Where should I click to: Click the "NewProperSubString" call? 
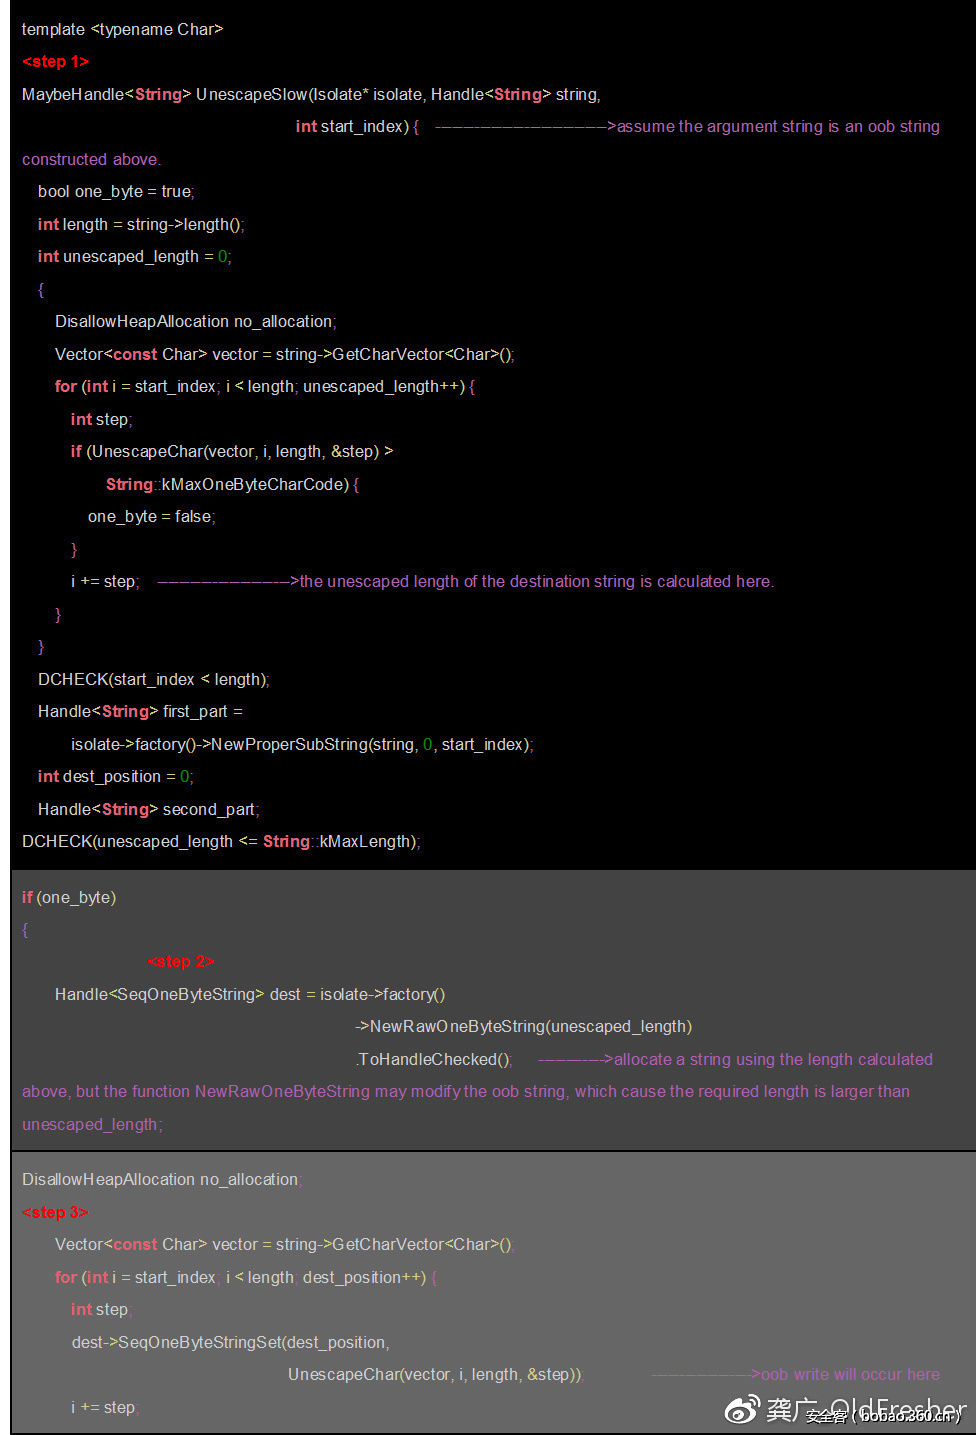(289, 745)
